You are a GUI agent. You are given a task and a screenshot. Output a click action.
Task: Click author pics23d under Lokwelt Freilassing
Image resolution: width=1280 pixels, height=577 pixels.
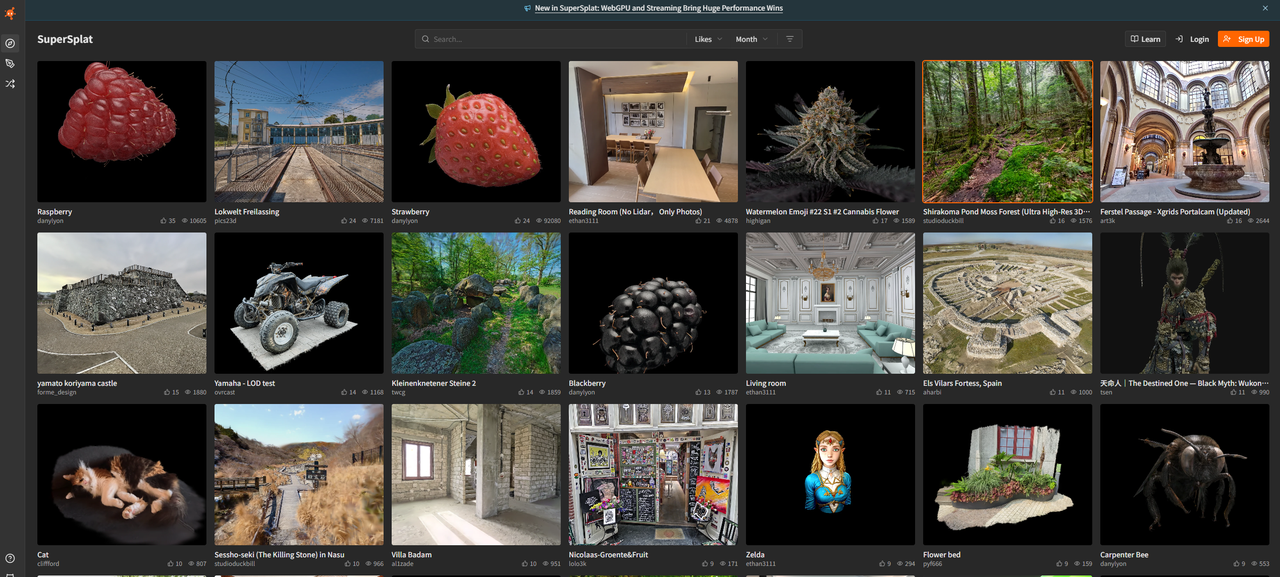point(225,221)
